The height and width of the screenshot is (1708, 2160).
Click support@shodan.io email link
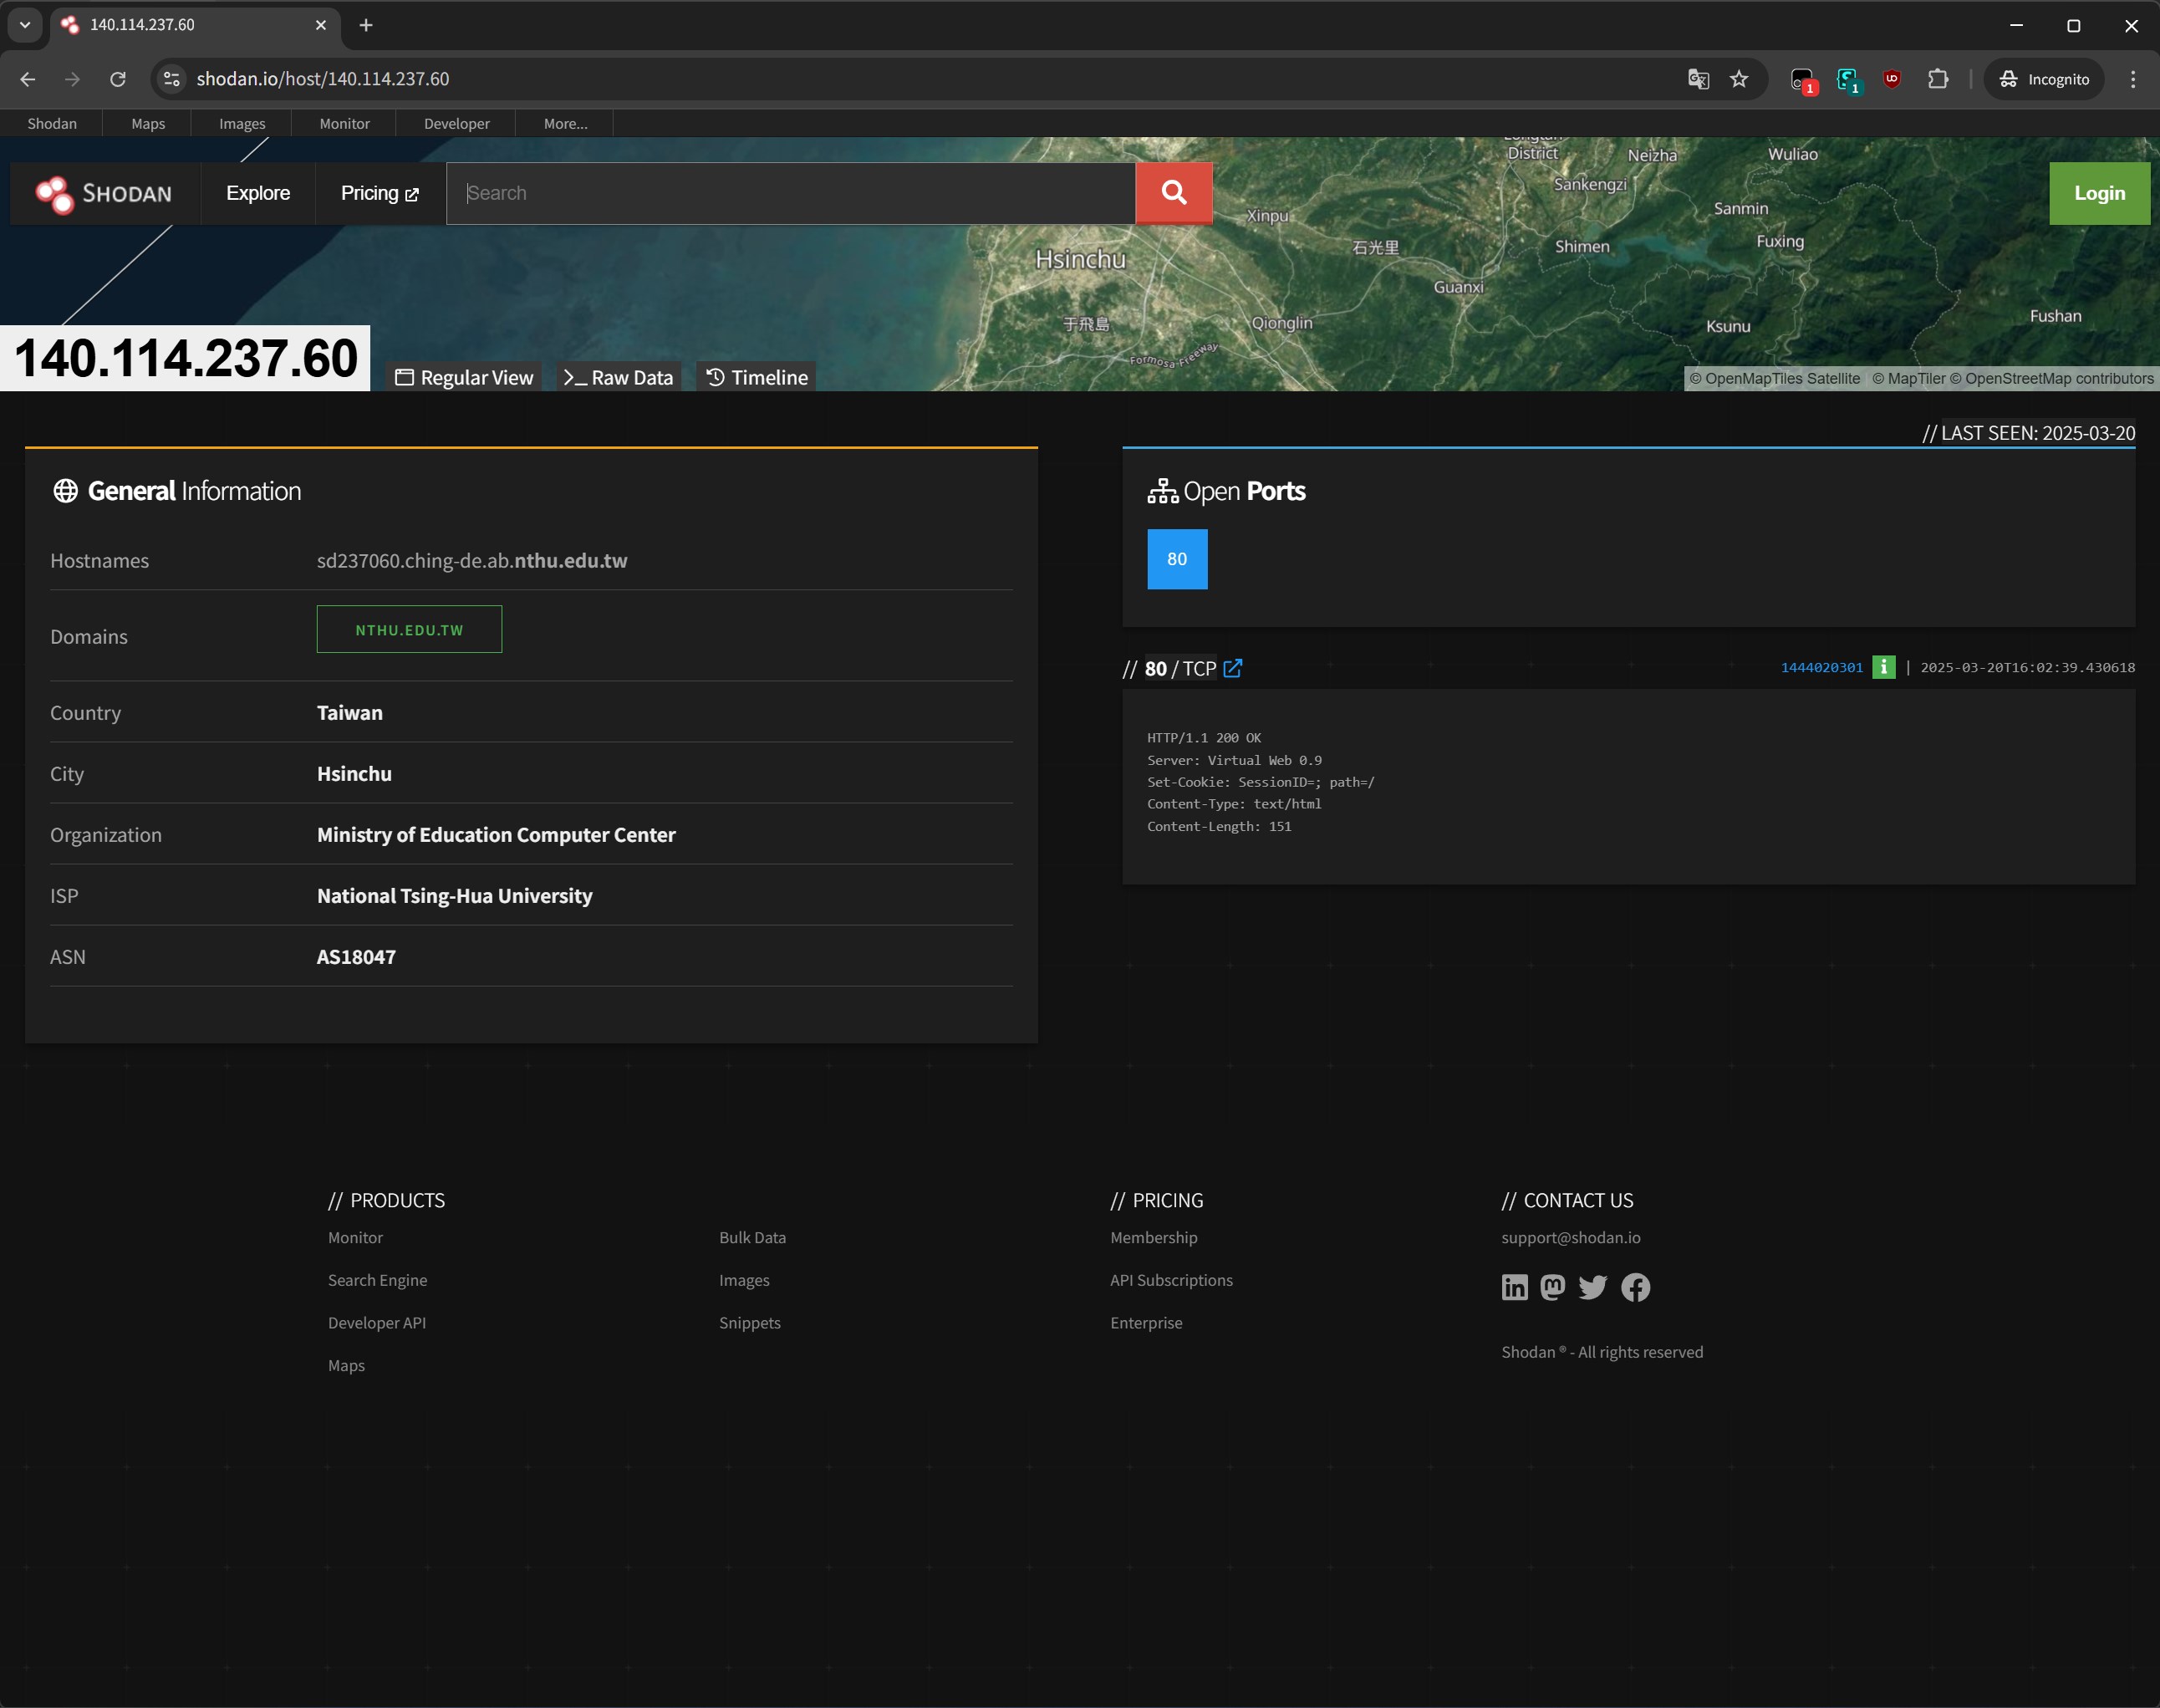1571,1237
